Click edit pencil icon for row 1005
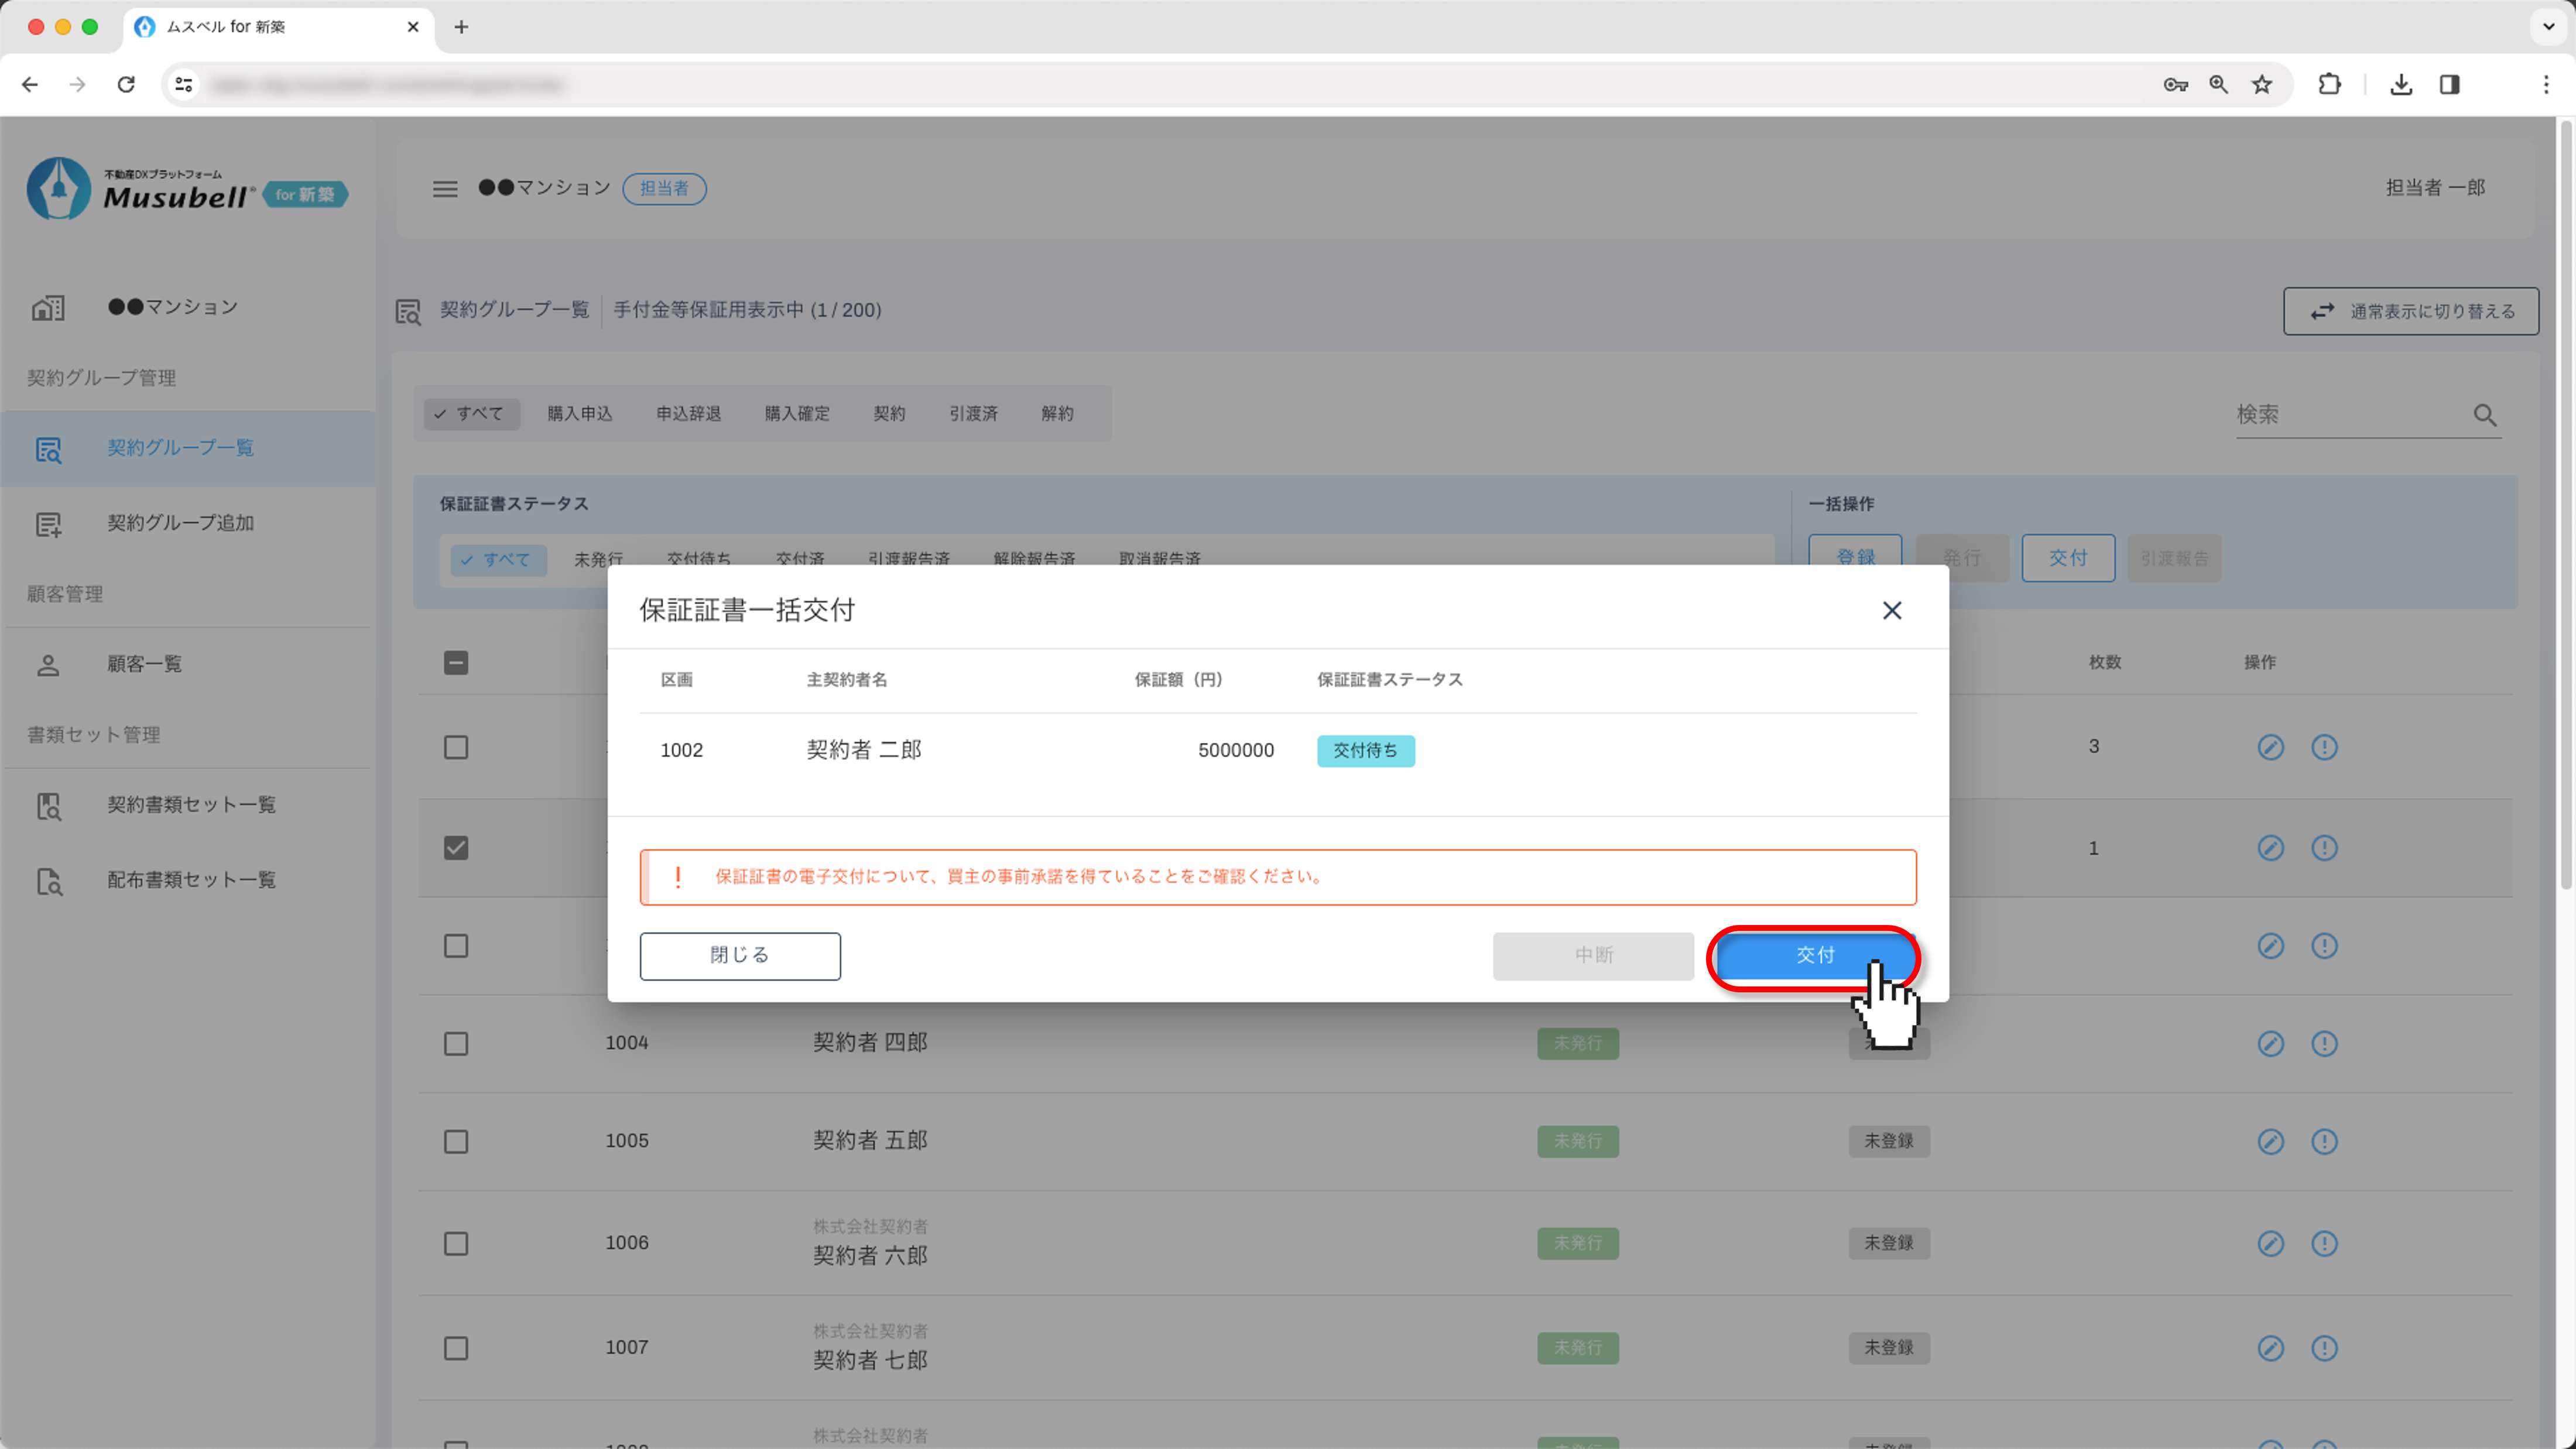The image size is (2576, 1449). point(2270,1141)
